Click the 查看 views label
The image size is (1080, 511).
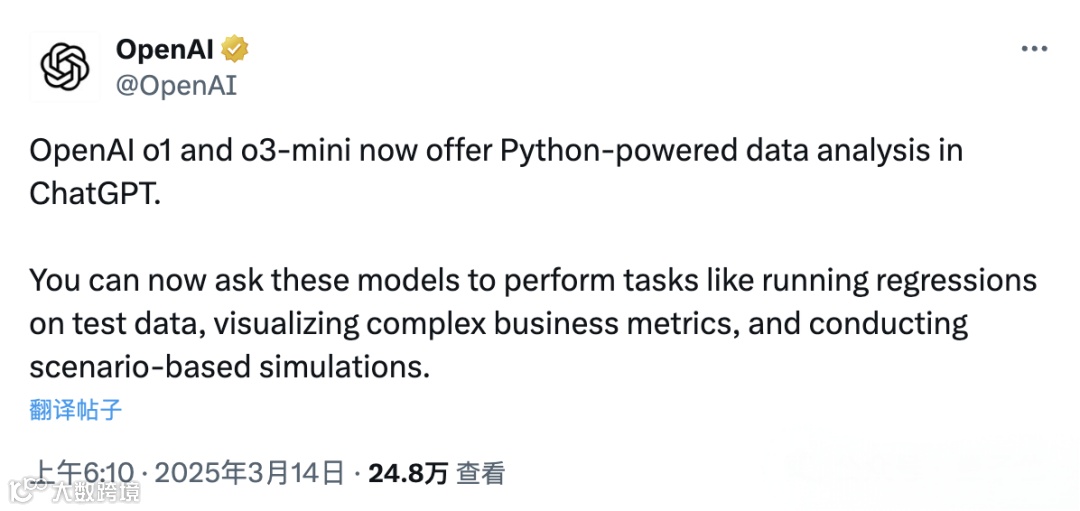pyautogui.click(x=481, y=472)
